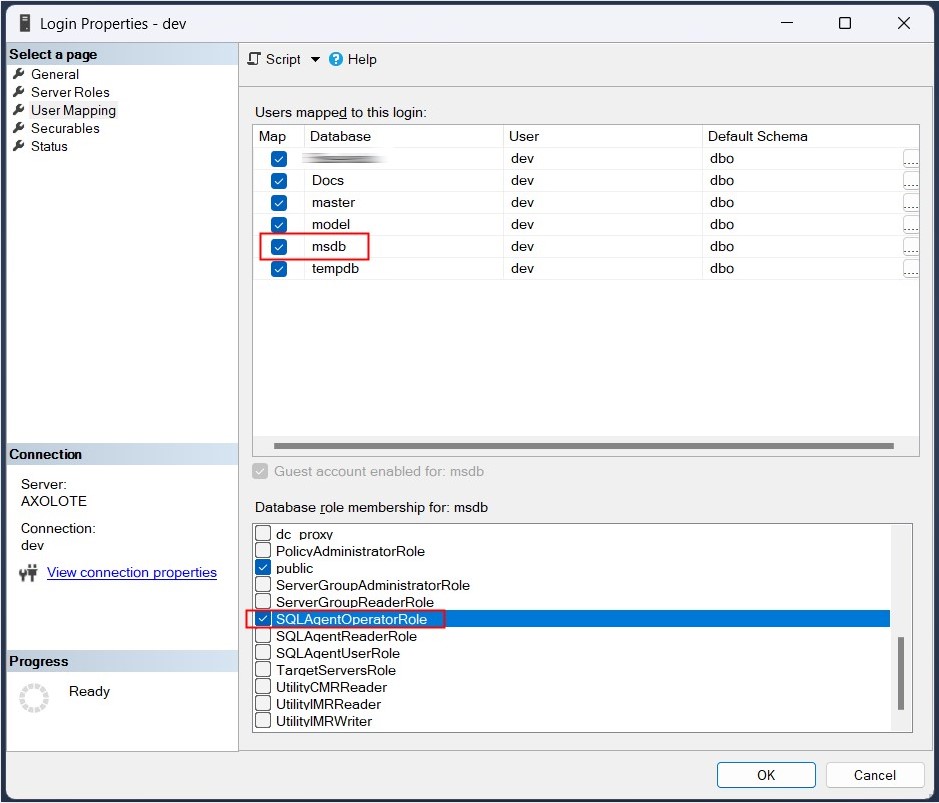
Task: Uncheck the Map box for msdb
Action: coord(279,247)
